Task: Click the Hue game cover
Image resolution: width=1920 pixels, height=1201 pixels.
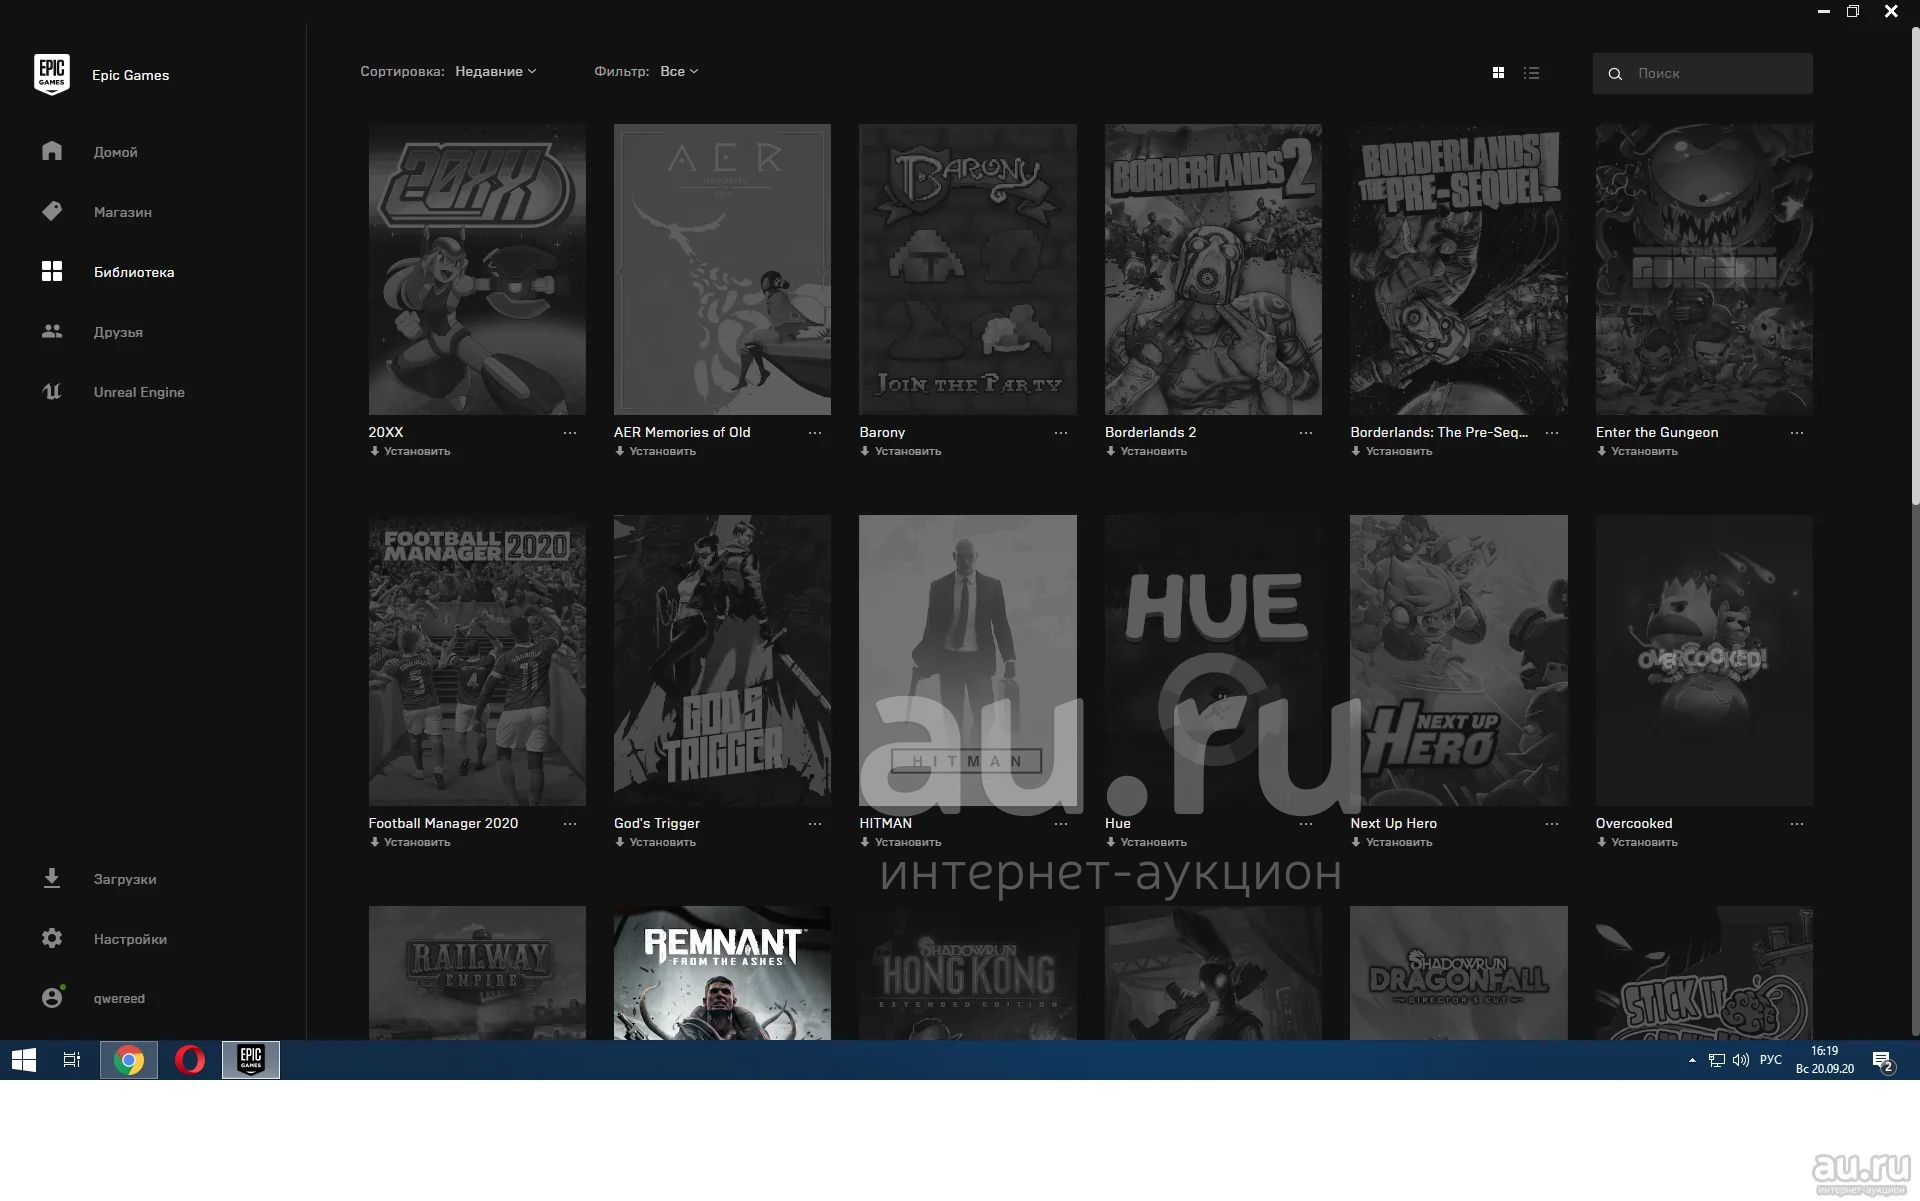Action: (x=1213, y=660)
